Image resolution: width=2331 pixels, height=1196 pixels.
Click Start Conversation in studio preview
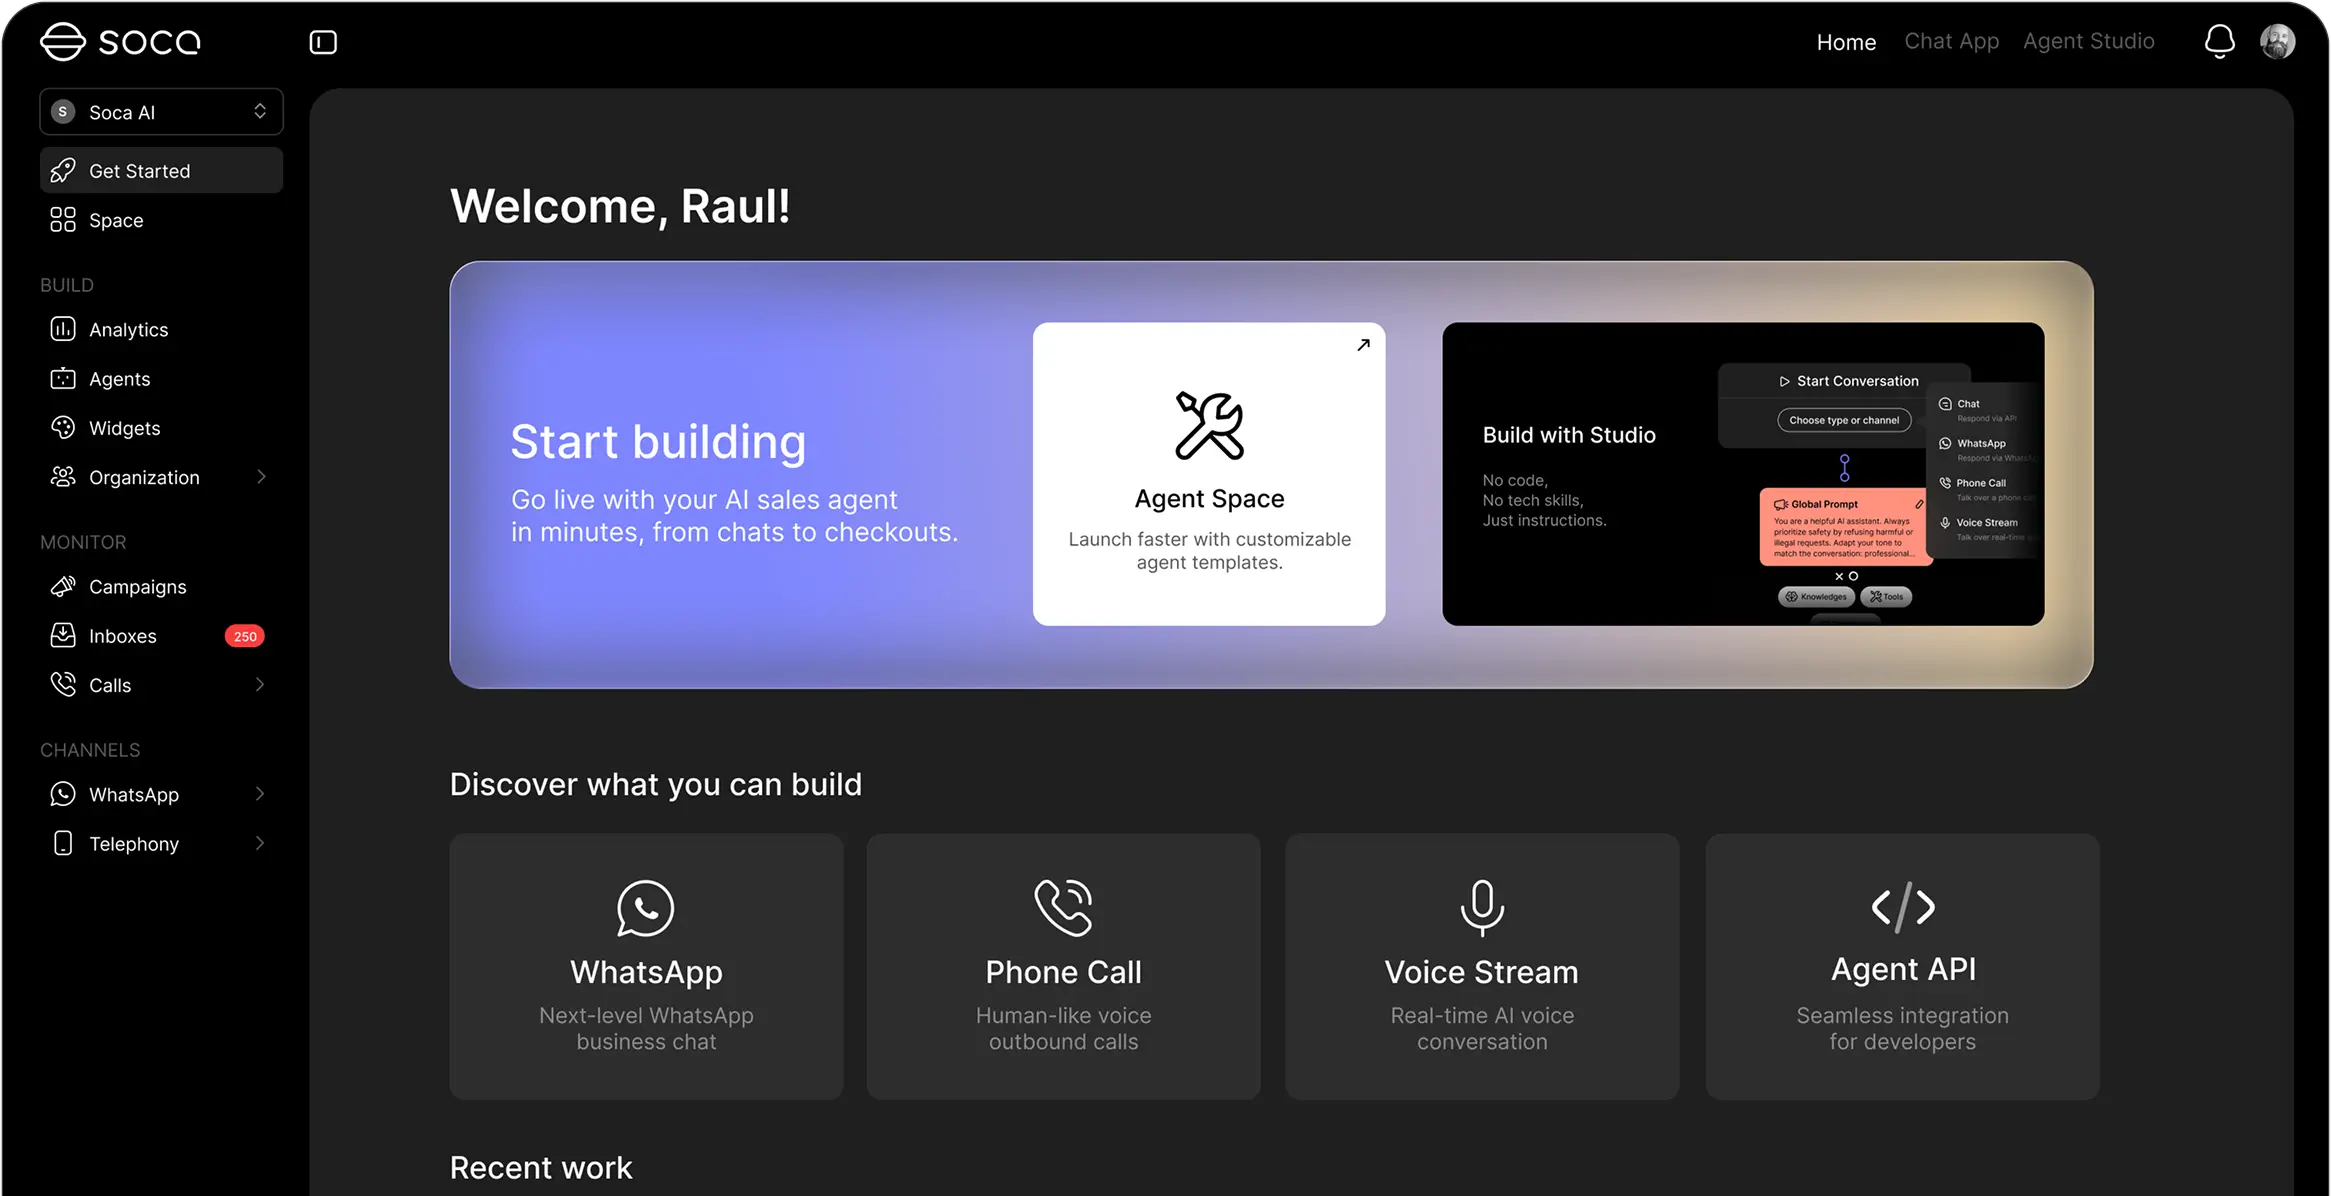tap(1848, 381)
